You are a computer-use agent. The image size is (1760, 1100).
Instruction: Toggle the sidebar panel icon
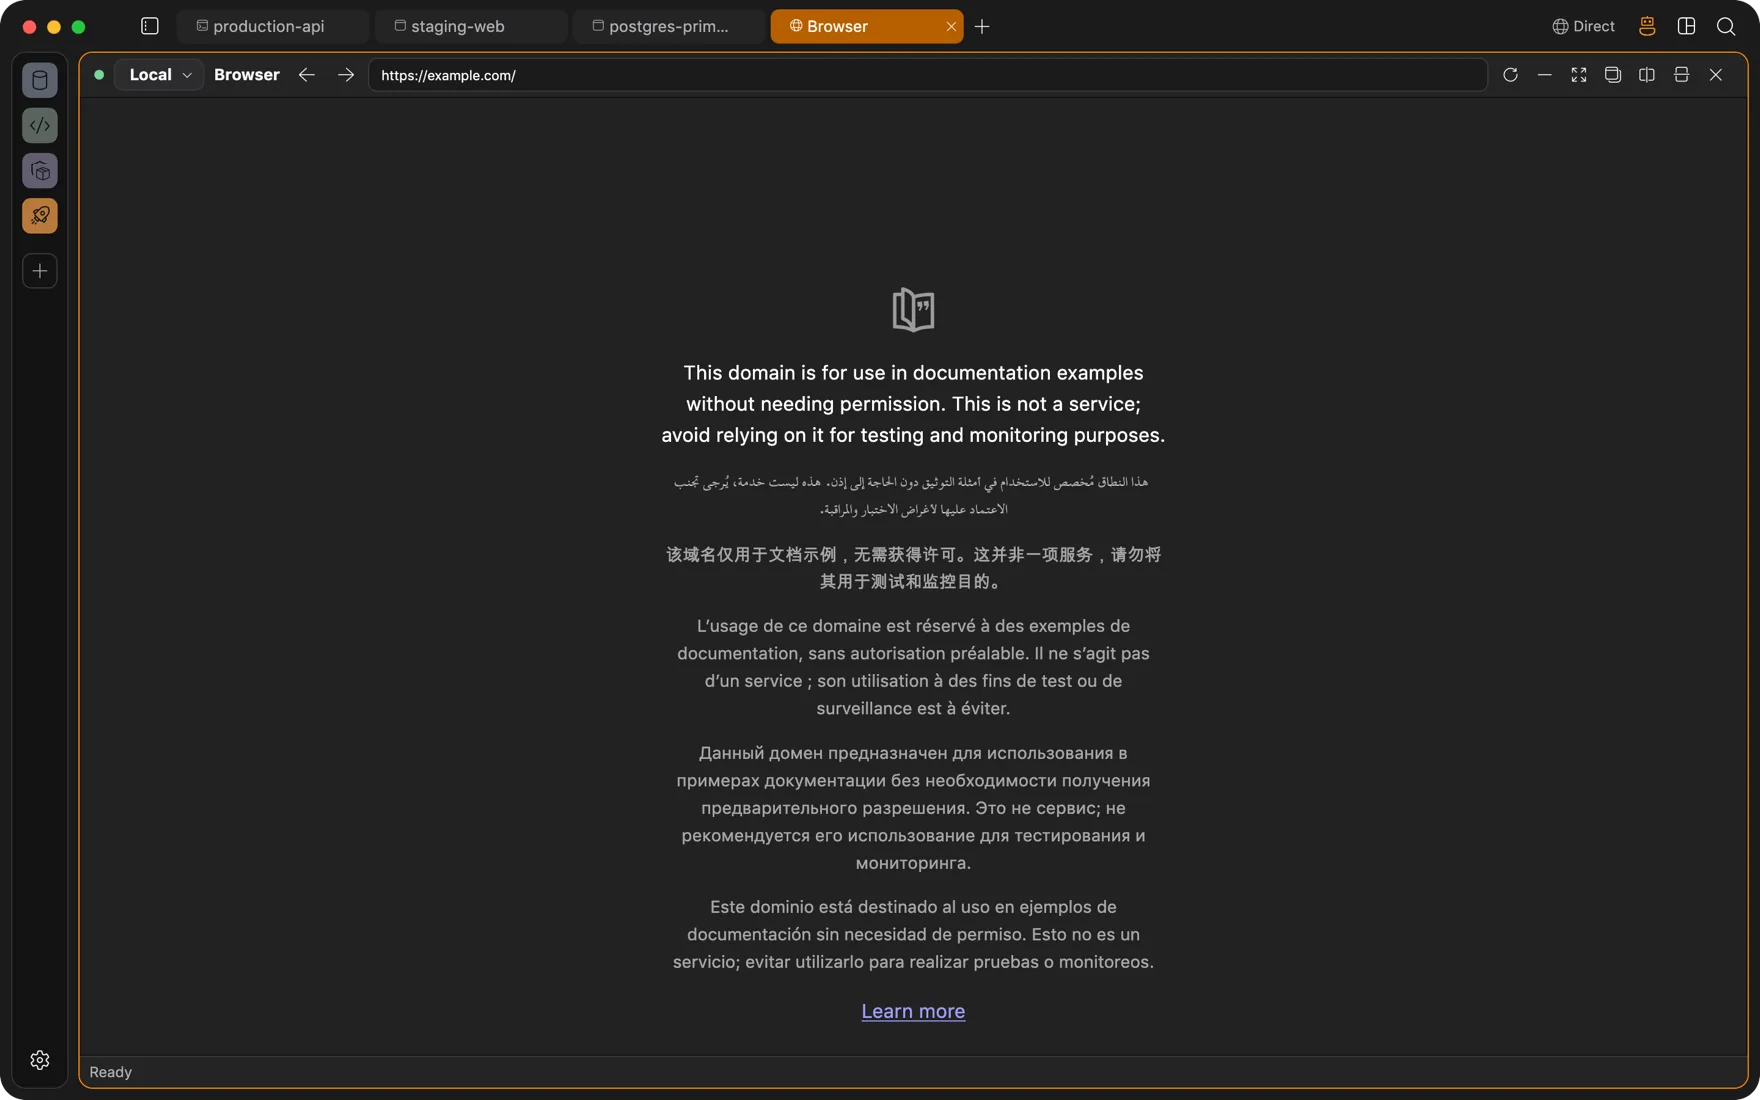pyautogui.click(x=150, y=26)
